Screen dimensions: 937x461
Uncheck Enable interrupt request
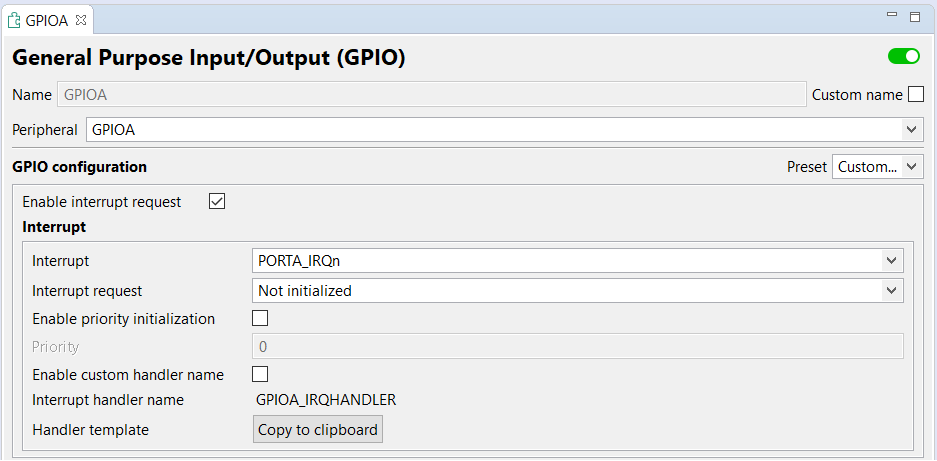point(217,201)
